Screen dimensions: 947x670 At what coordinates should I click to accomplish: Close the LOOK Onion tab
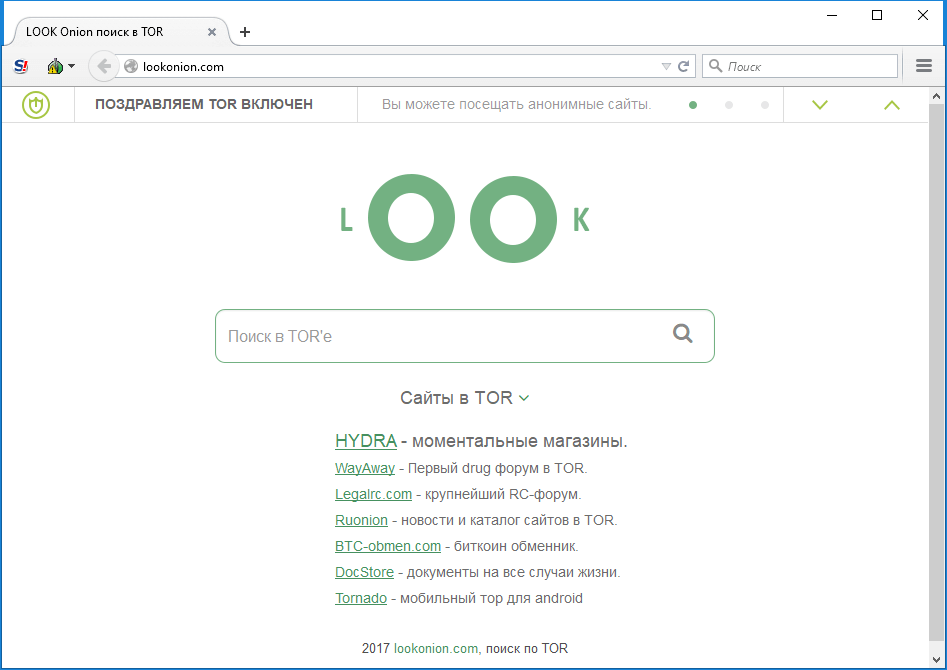212,32
